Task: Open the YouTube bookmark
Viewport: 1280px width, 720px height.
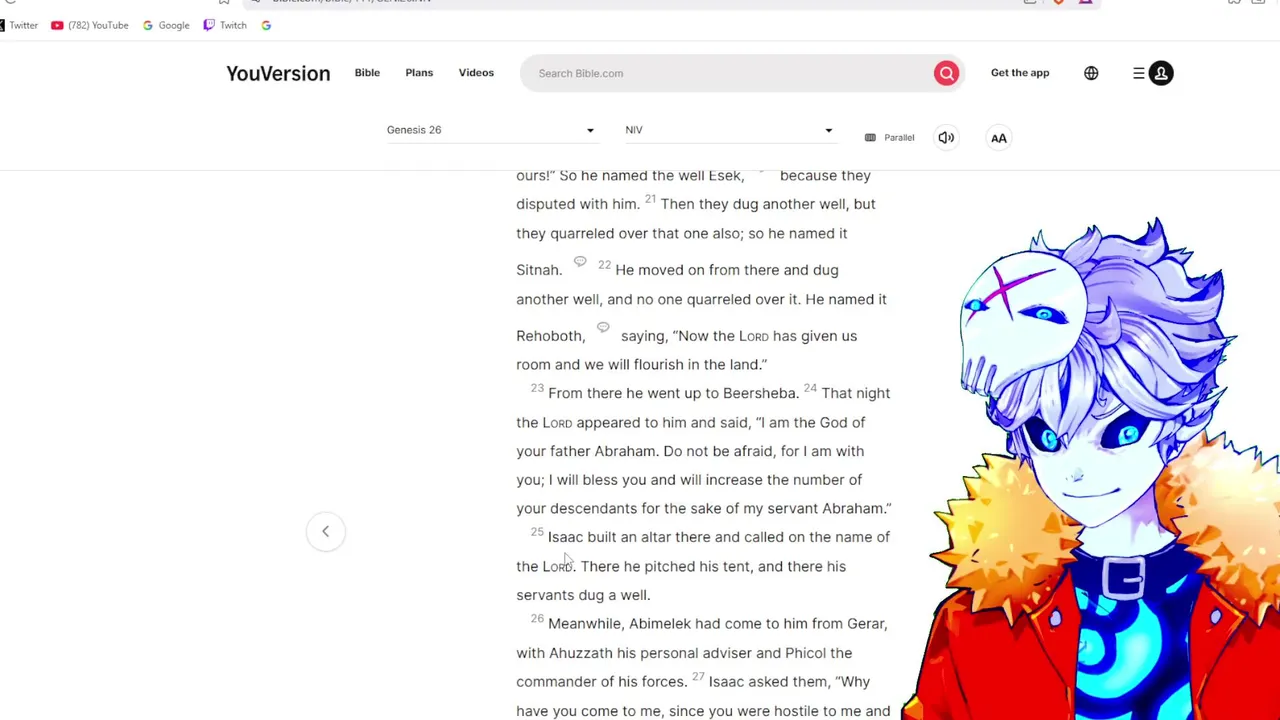Action: (x=90, y=25)
